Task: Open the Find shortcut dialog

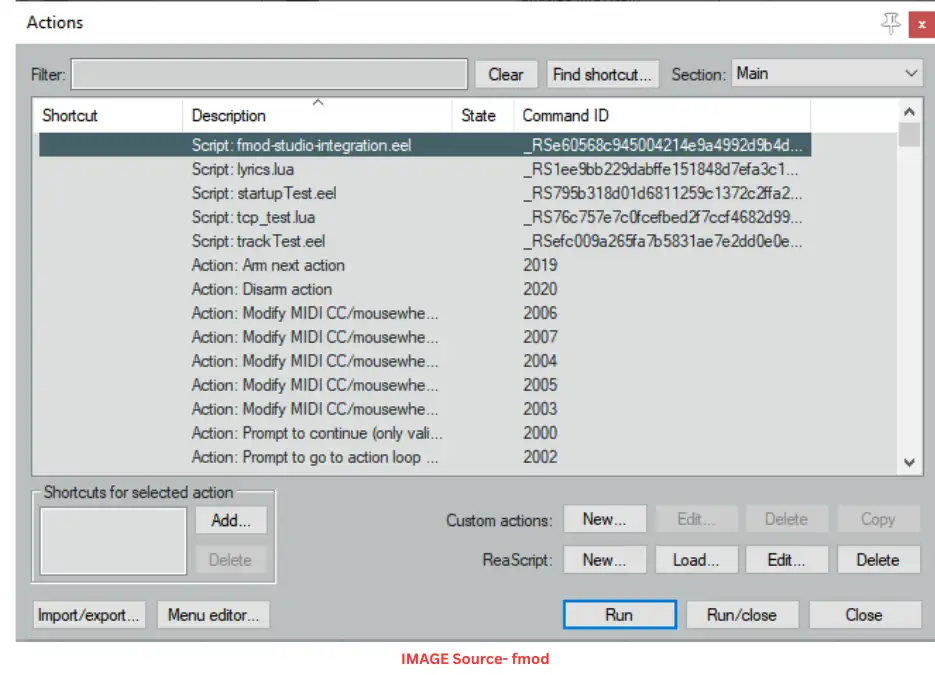Action: [602, 75]
